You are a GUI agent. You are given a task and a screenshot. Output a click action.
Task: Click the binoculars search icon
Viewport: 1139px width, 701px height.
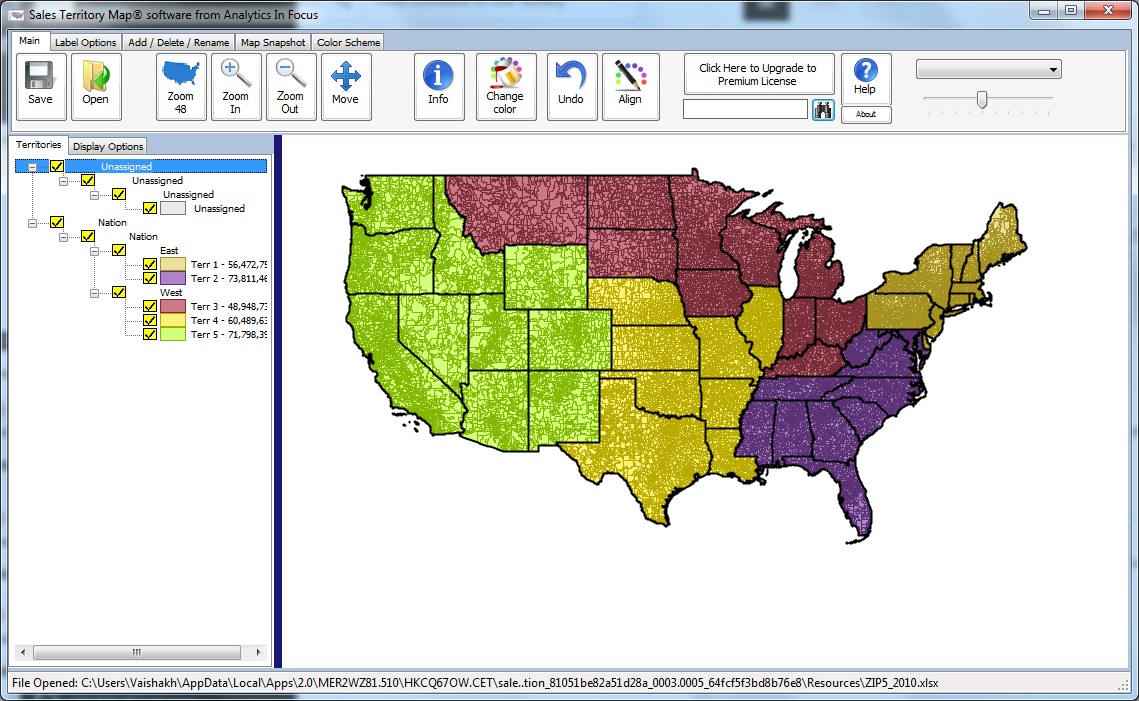822,109
